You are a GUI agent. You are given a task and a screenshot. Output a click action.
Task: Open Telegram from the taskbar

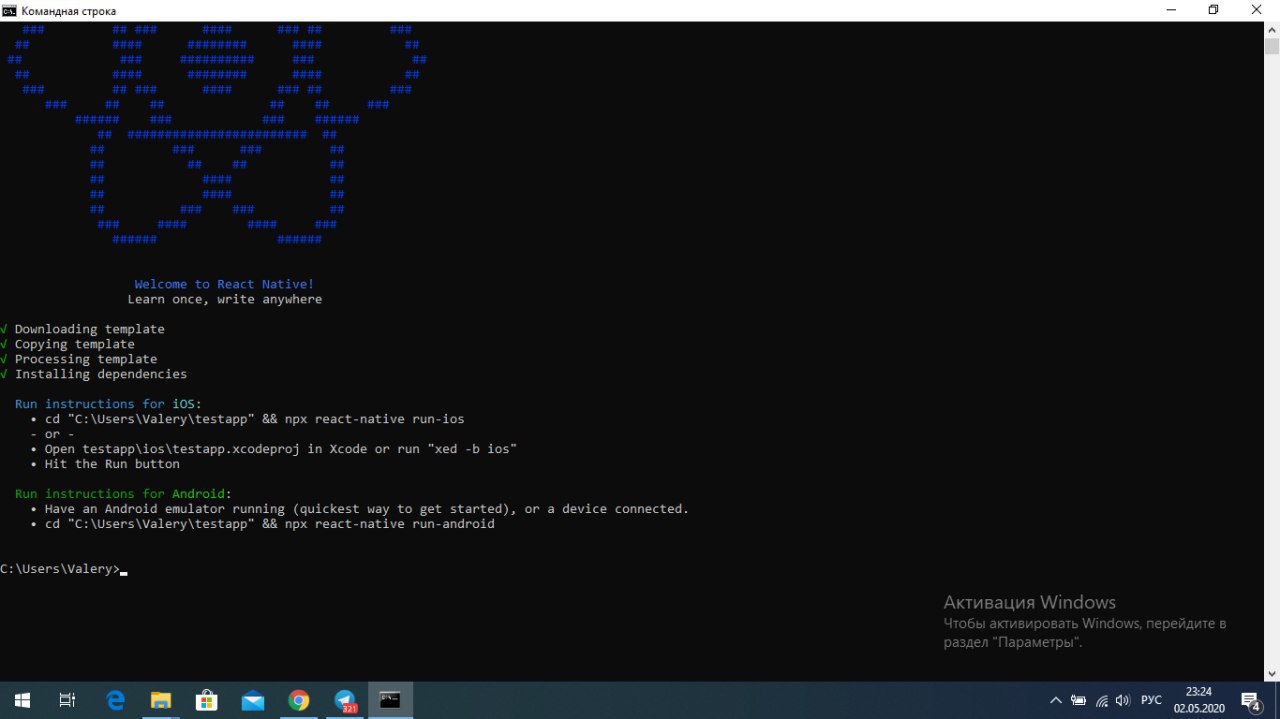345,700
